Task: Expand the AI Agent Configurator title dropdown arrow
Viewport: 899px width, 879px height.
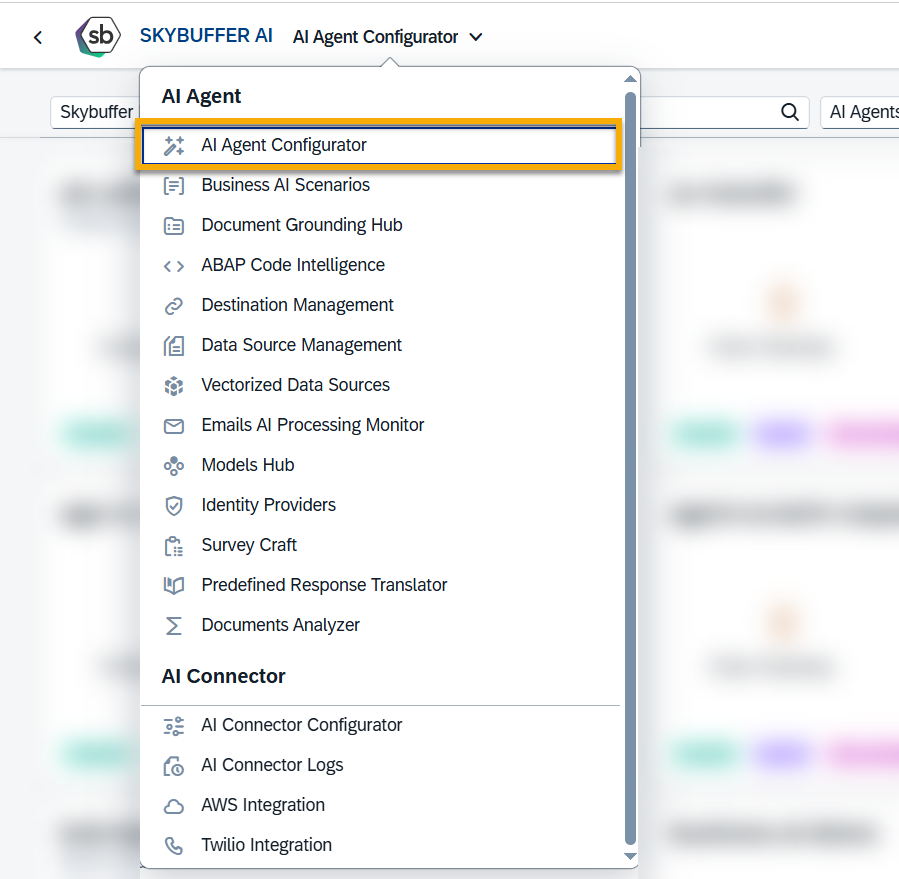Action: click(x=476, y=37)
